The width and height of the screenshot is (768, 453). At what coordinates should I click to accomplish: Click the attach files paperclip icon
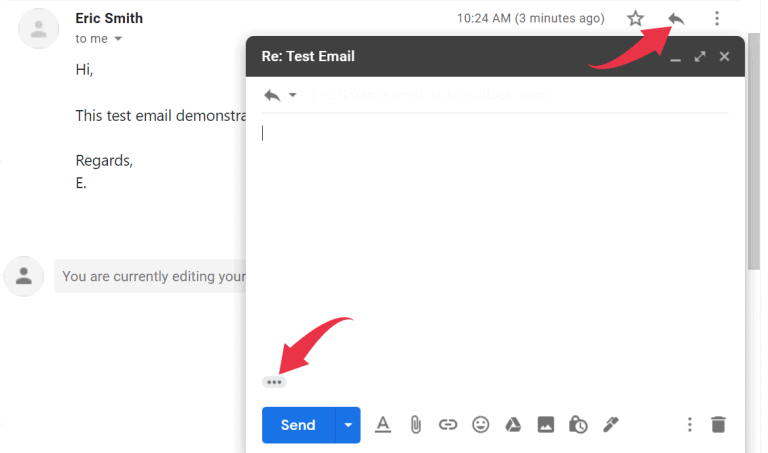tap(415, 425)
